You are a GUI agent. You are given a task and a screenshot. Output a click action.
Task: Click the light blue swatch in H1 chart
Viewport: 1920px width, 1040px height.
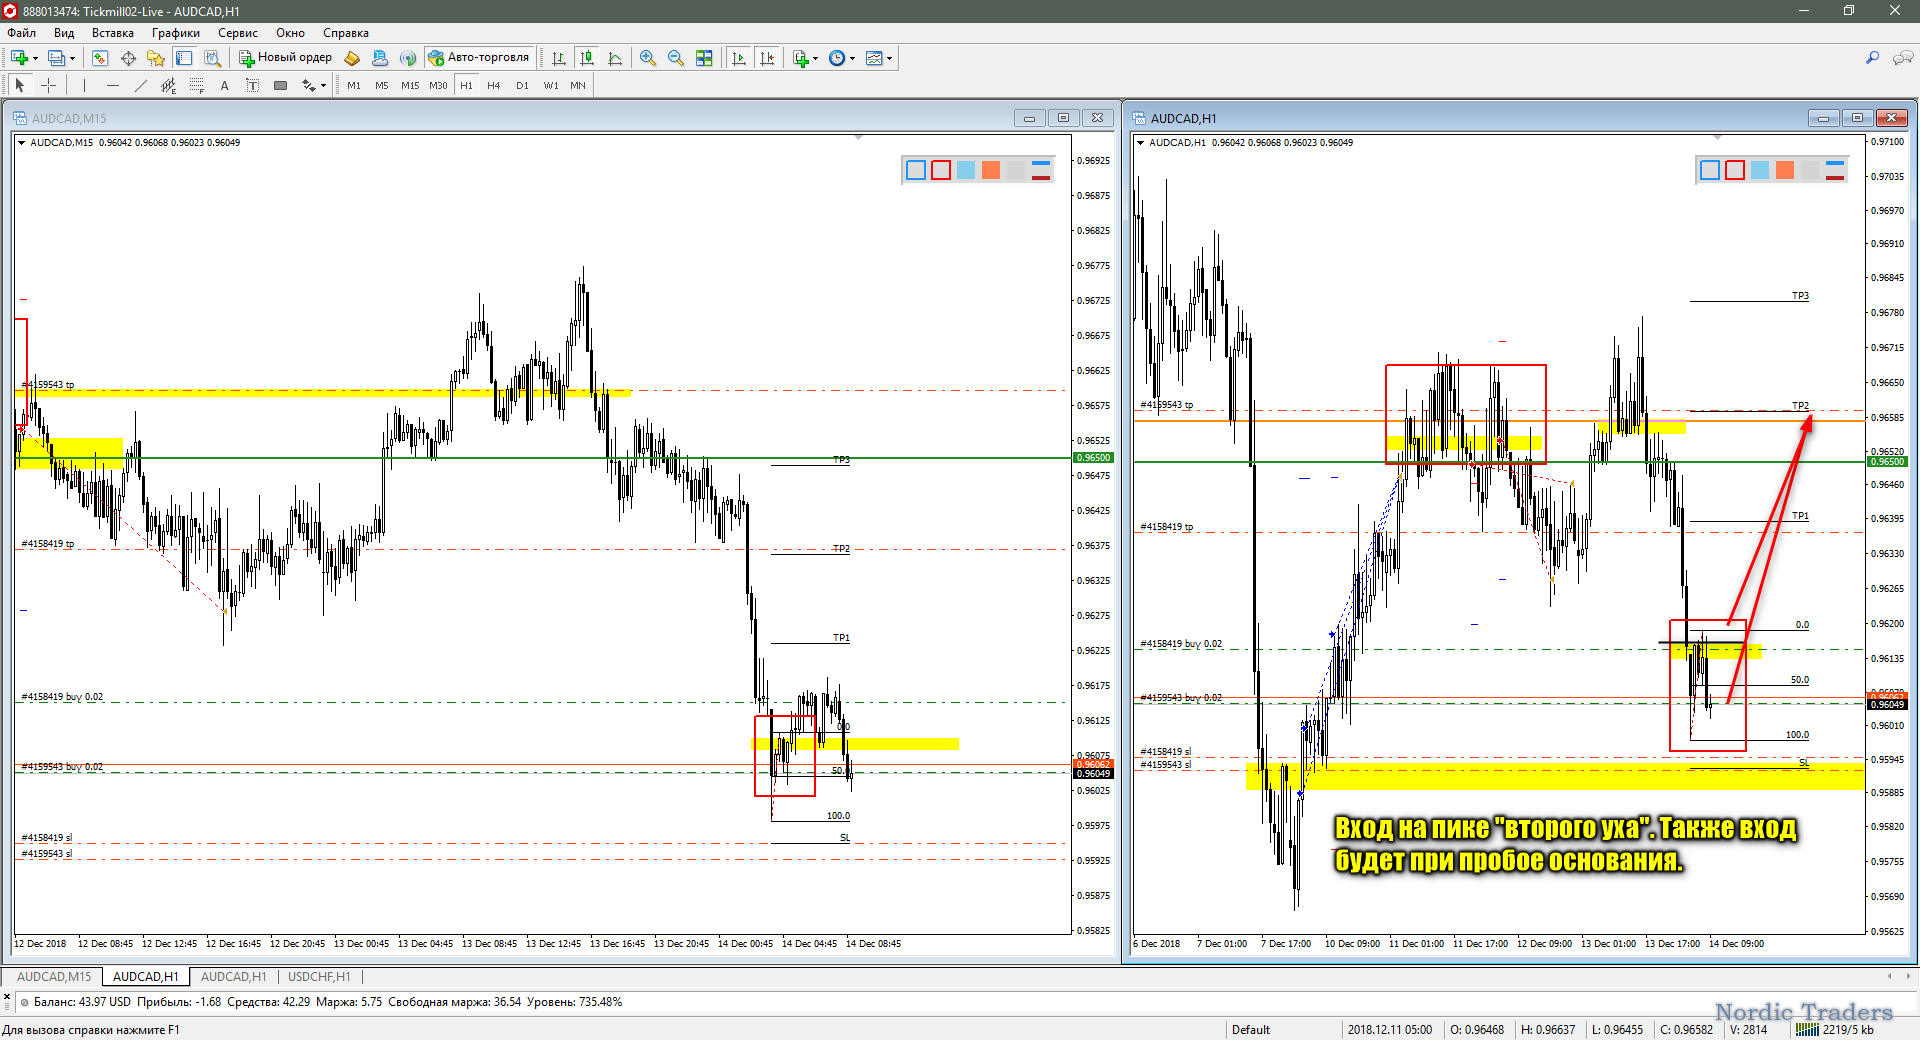tap(1760, 170)
